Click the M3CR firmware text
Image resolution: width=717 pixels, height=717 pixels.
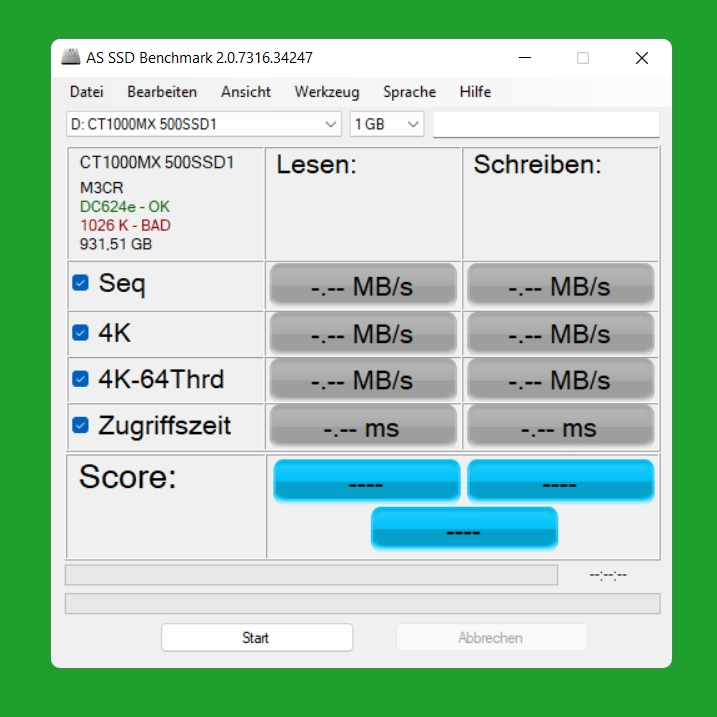pyautogui.click(x=102, y=188)
